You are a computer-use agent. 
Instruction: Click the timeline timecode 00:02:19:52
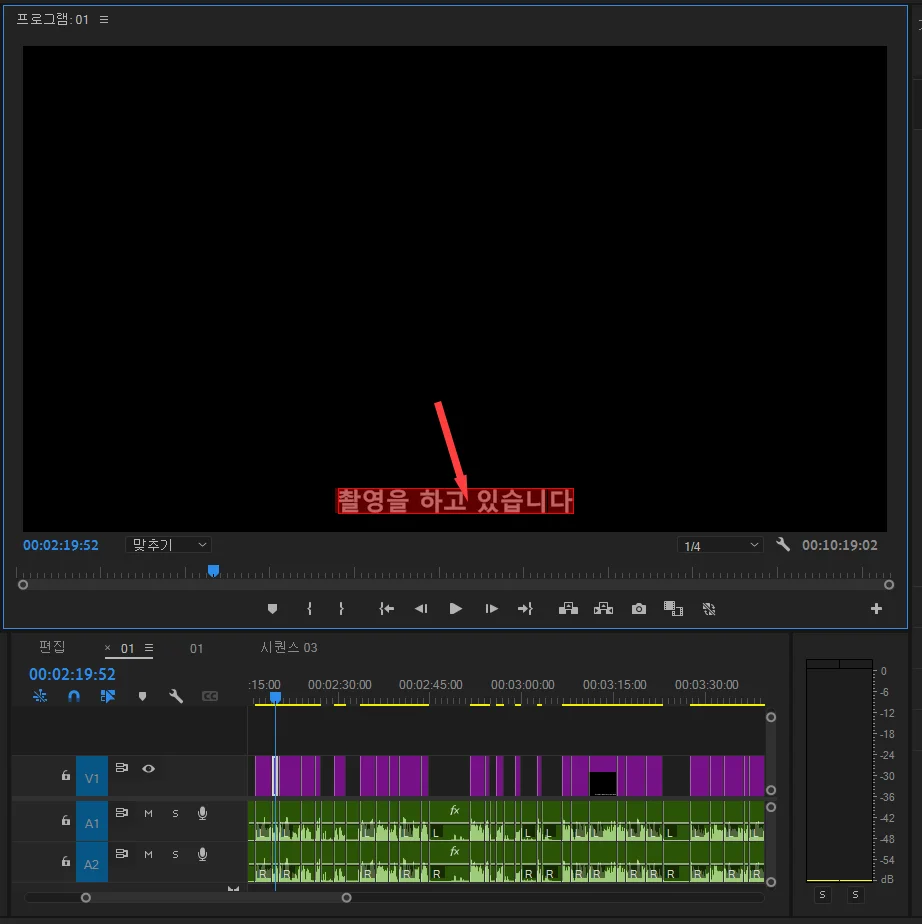(x=72, y=674)
